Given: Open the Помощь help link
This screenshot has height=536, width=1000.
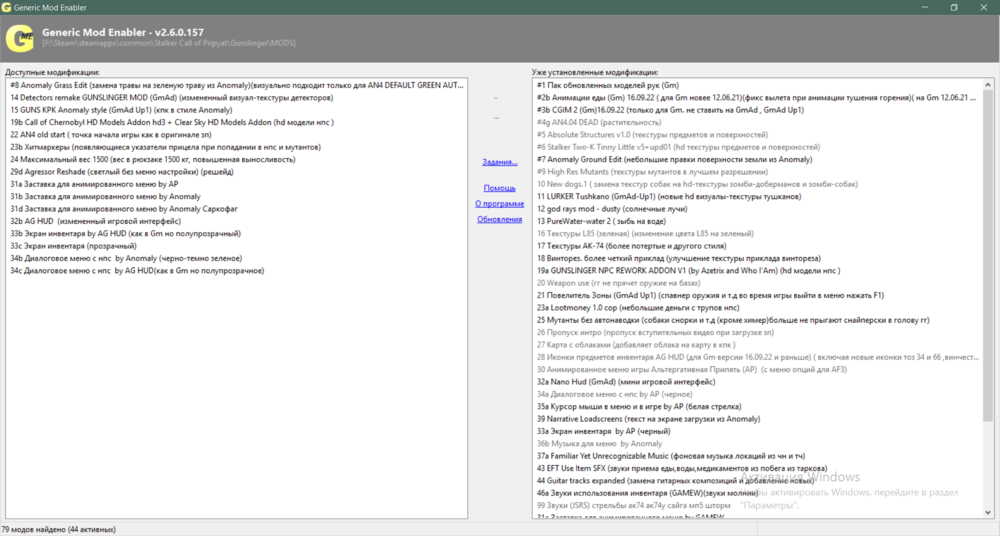Looking at the screenshot, I should point(499,188).
